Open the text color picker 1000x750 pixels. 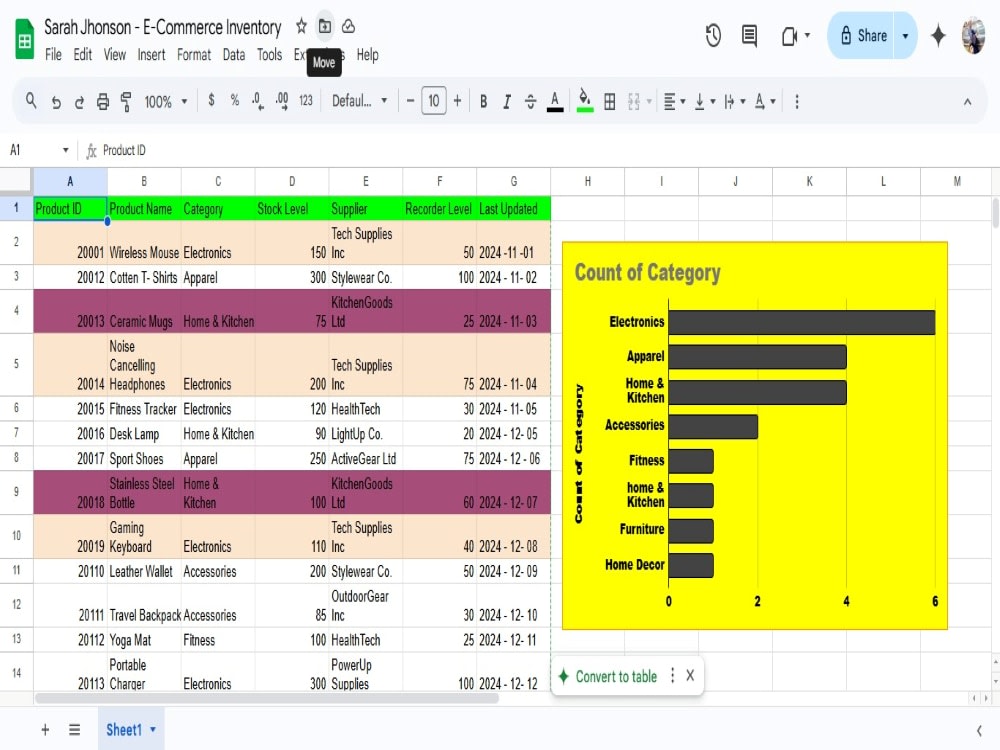coord(555,101)
